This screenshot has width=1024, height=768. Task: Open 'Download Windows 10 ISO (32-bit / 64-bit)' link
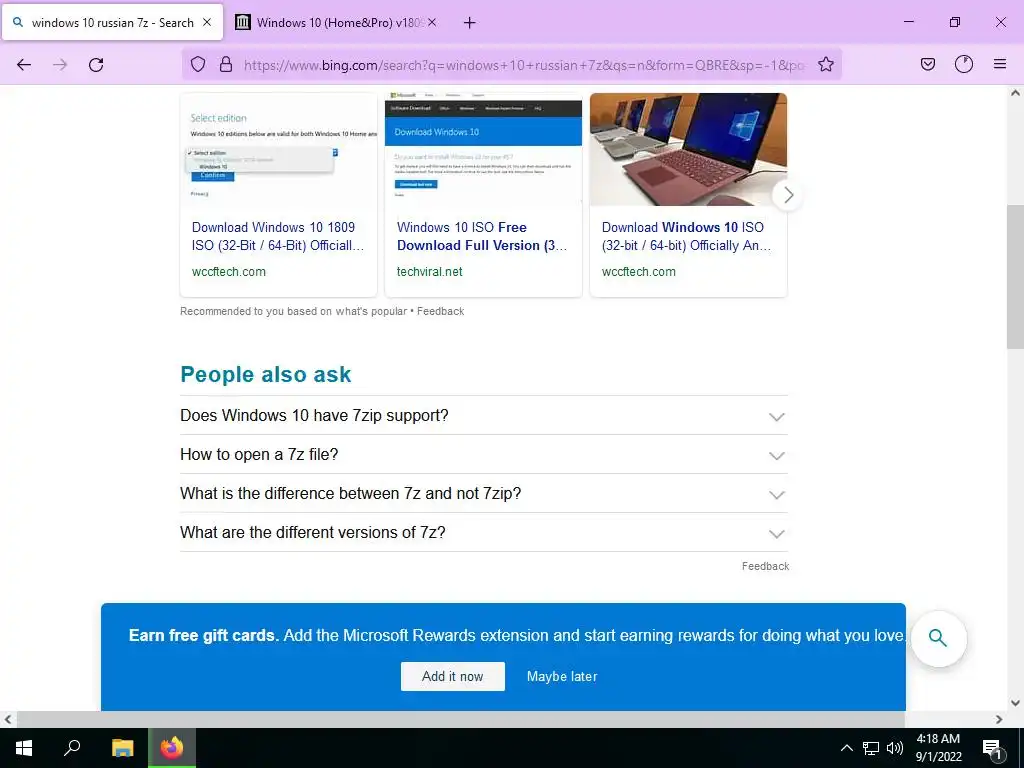point(686,236)
